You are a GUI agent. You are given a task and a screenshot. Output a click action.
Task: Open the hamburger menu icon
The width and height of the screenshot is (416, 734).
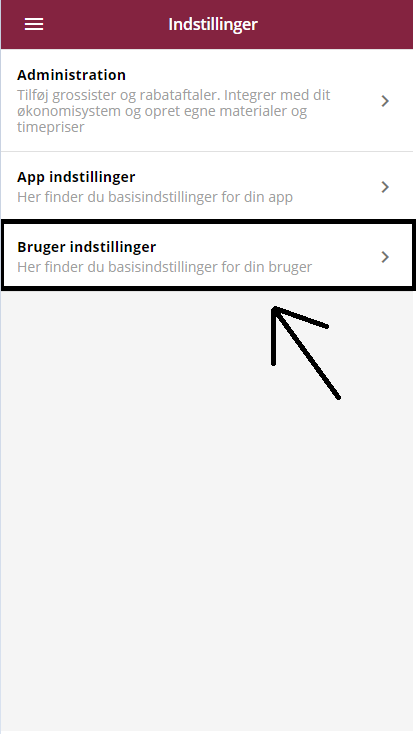(34, 24)
